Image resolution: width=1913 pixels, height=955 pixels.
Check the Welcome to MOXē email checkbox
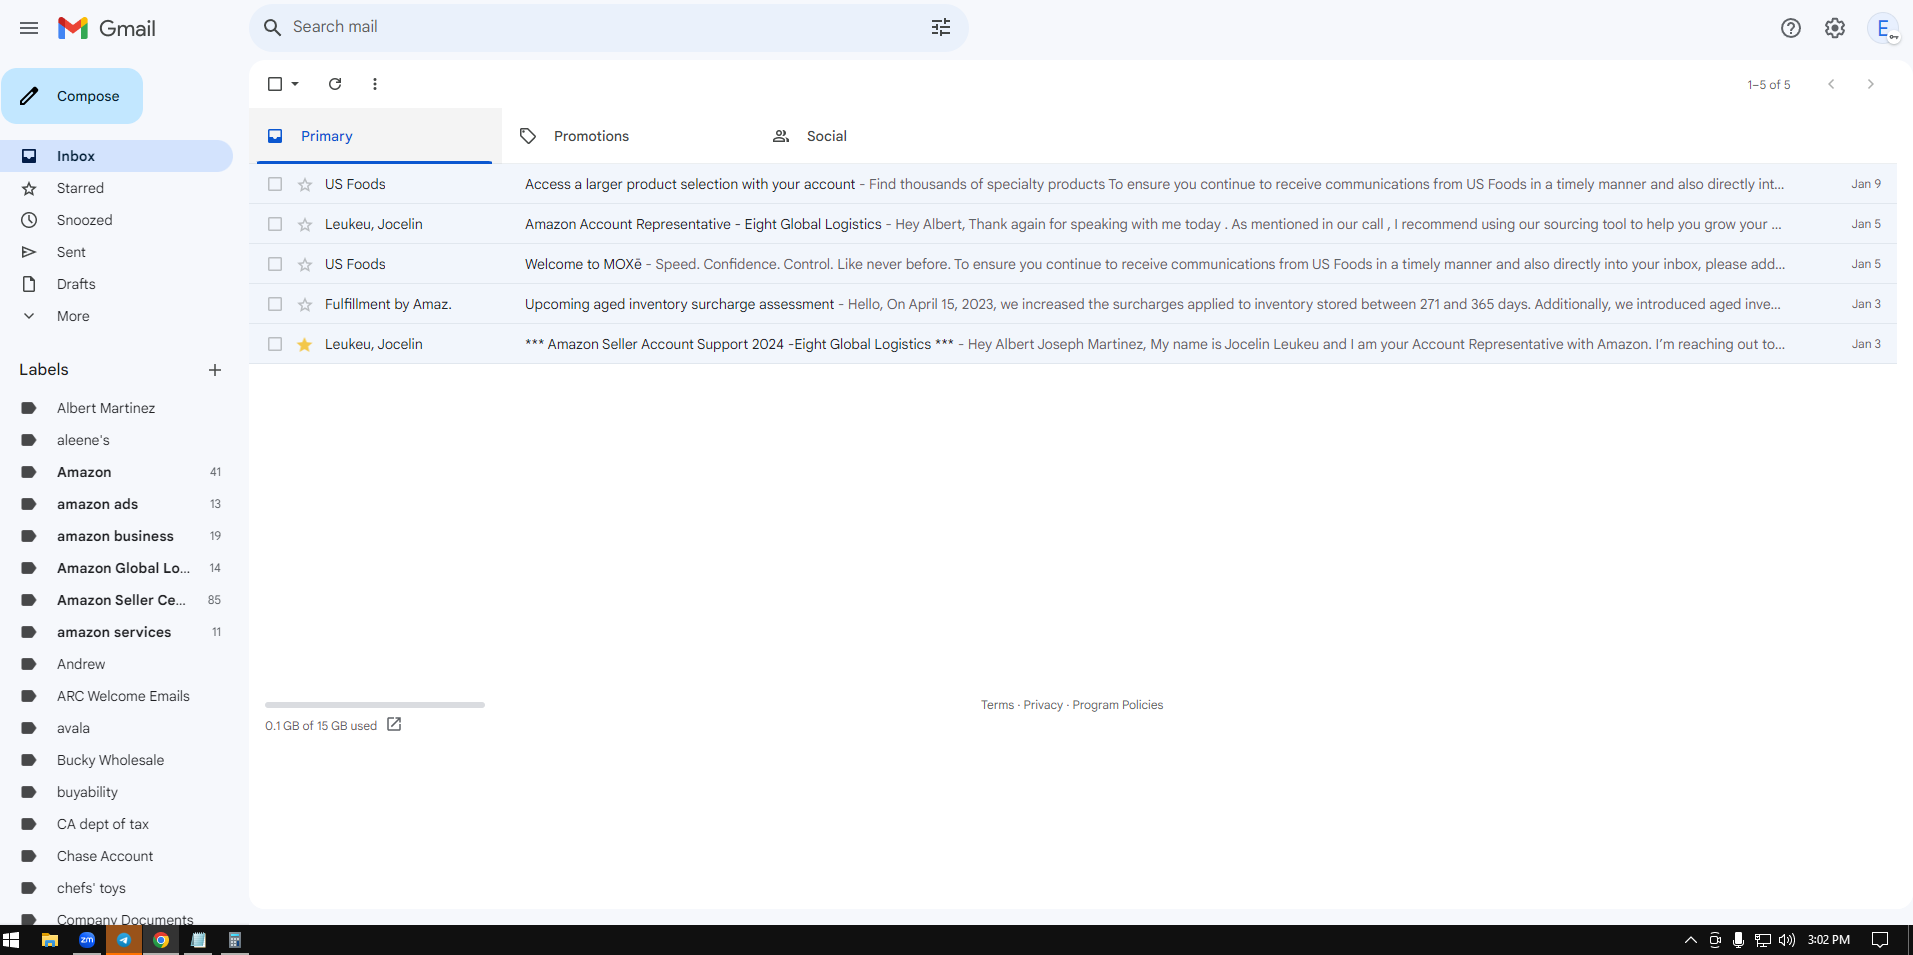click(275, 264)
